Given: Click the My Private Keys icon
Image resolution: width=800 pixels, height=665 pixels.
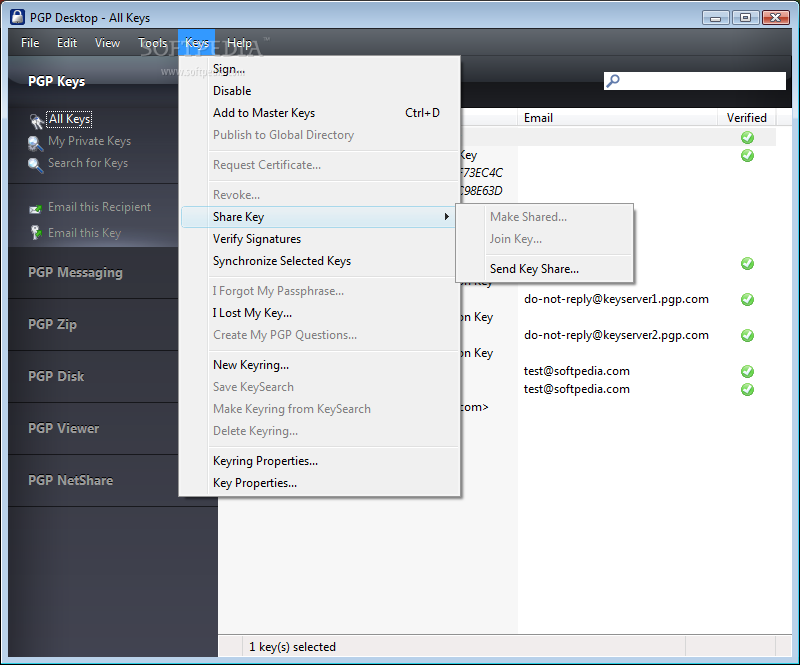Looking at the screenshot, I should [35, 143].
